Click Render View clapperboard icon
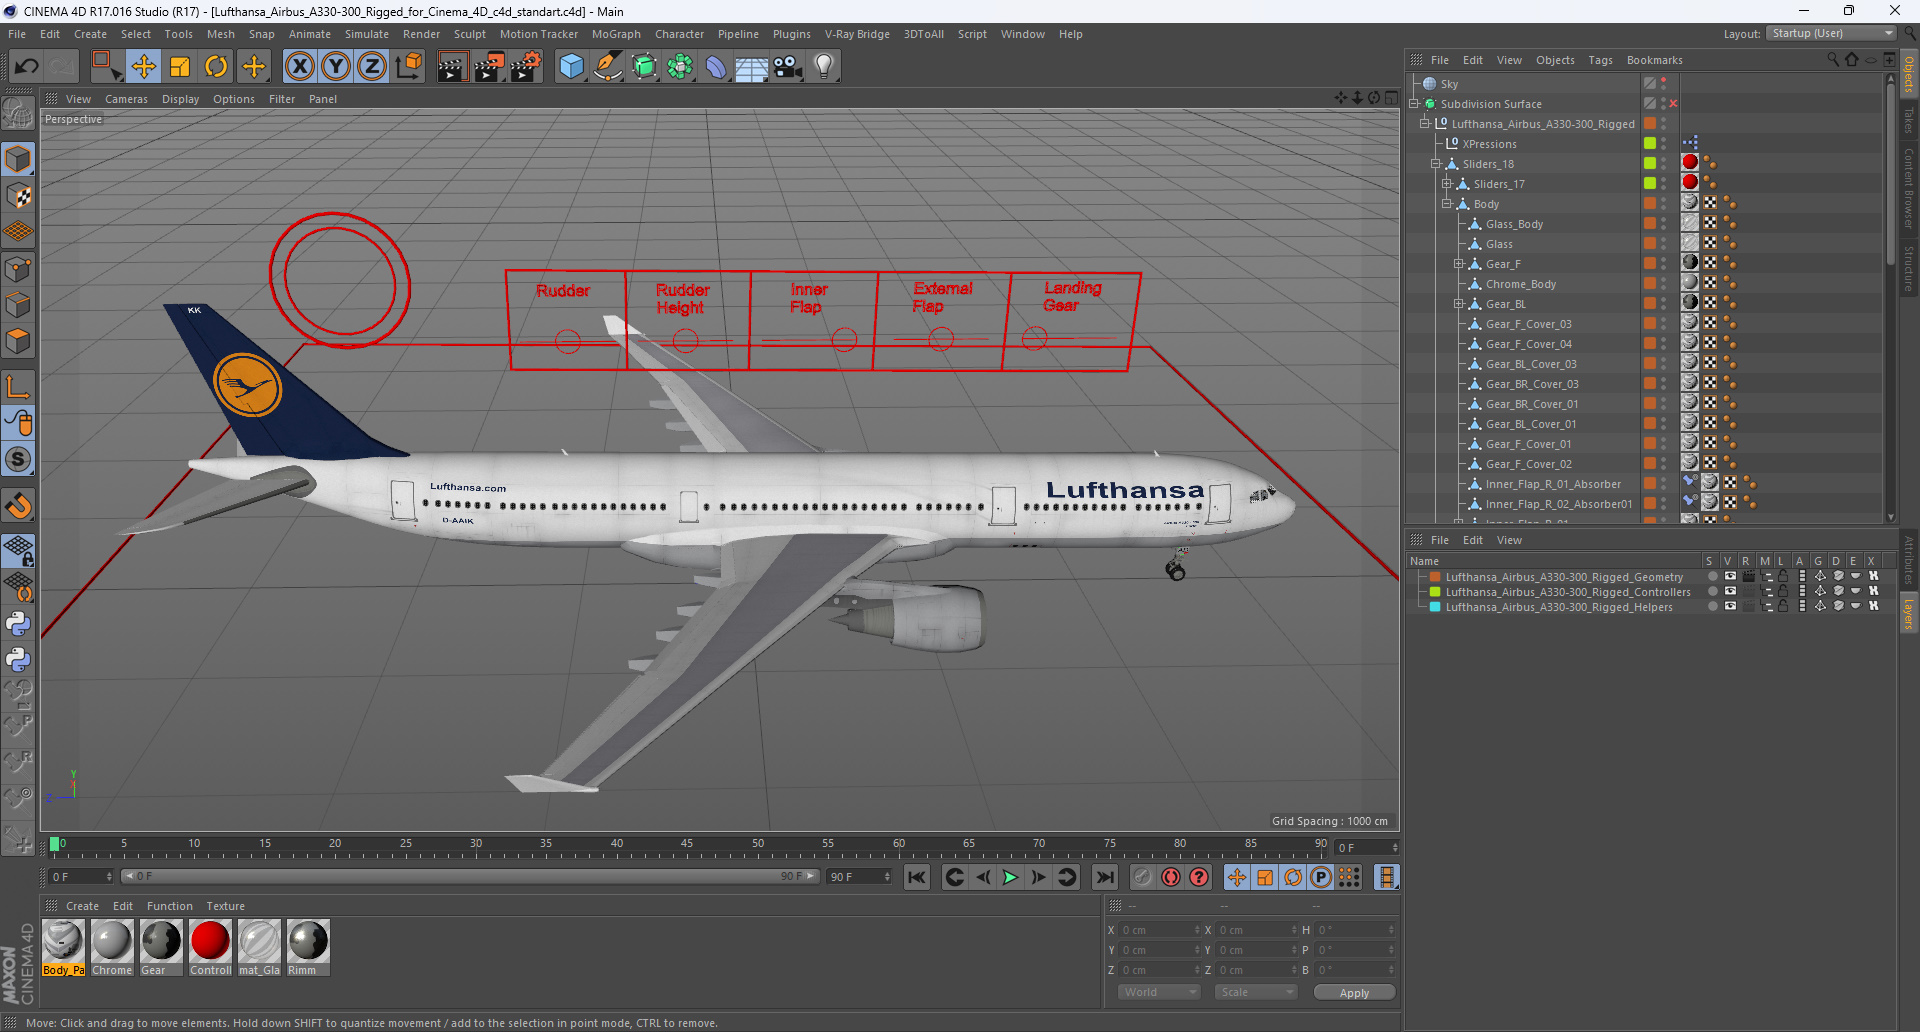The width and height of the screenshot is (1920, 1032). click(x=452, y=67)
